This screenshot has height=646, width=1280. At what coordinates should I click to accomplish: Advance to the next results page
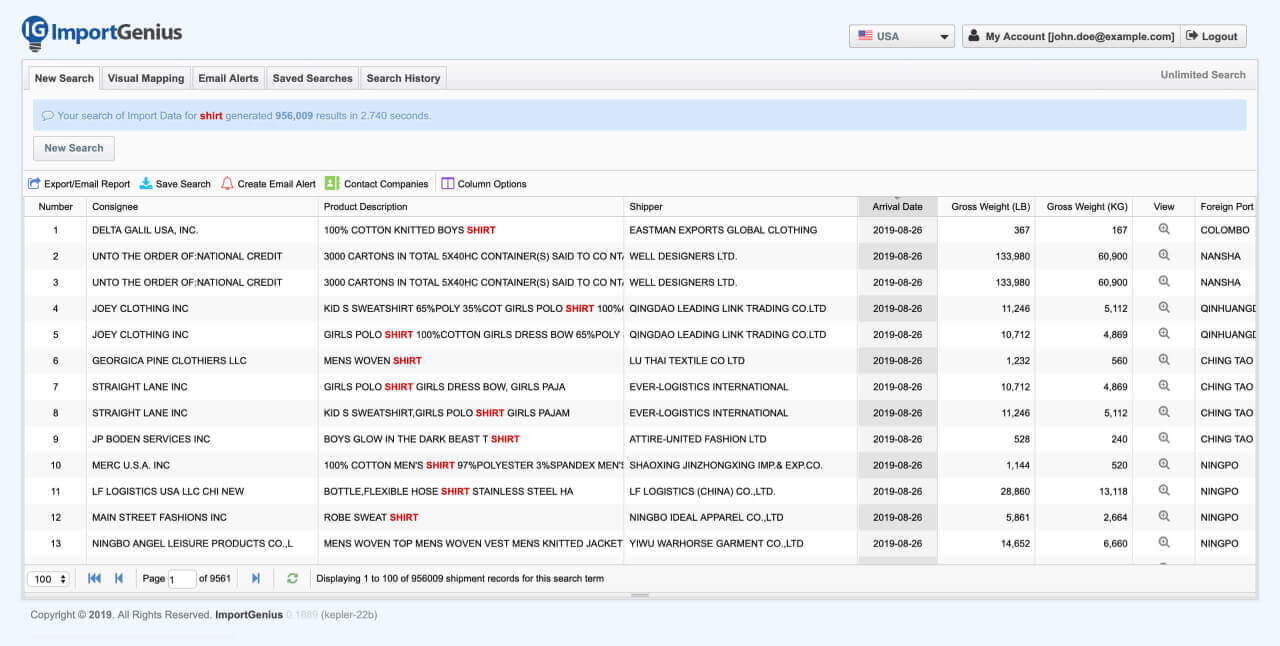click(x=256, y=578)
